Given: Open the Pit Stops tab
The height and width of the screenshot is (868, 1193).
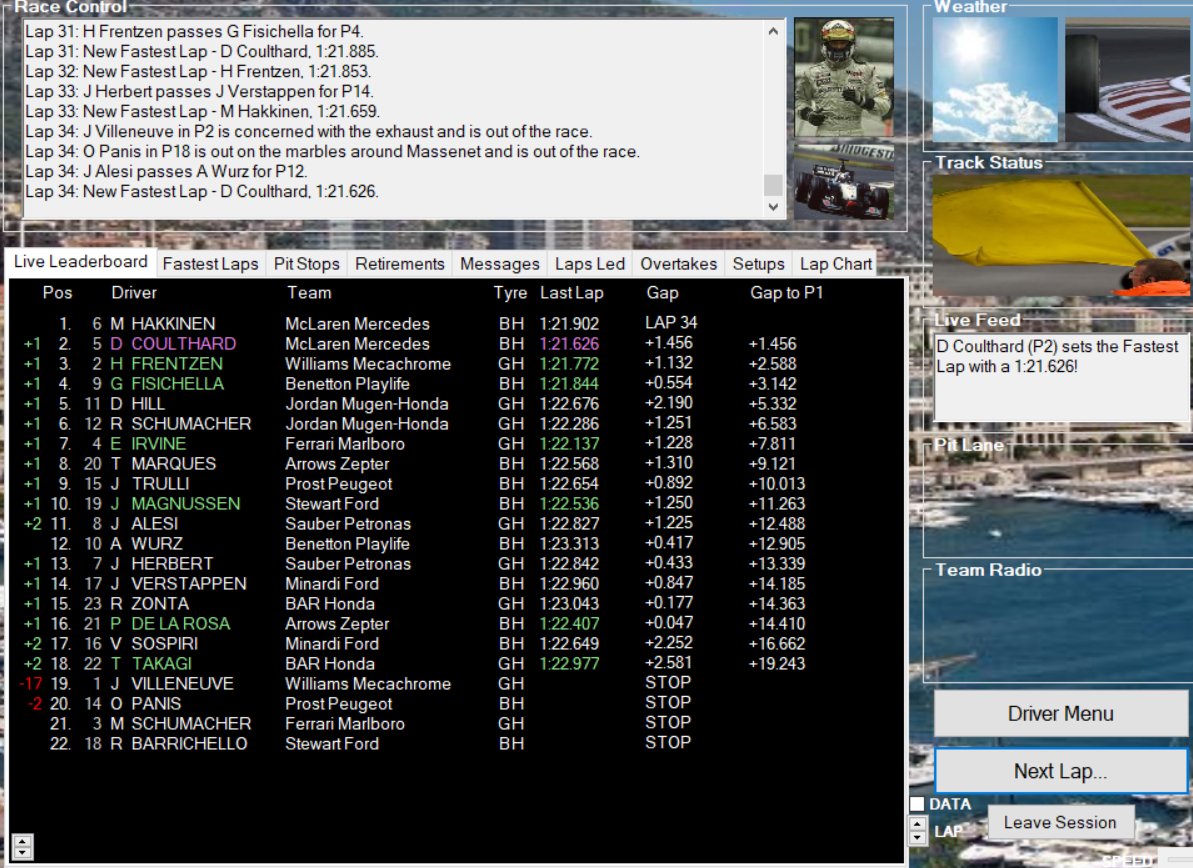Looking at the screenshot, I should [307, 264].
